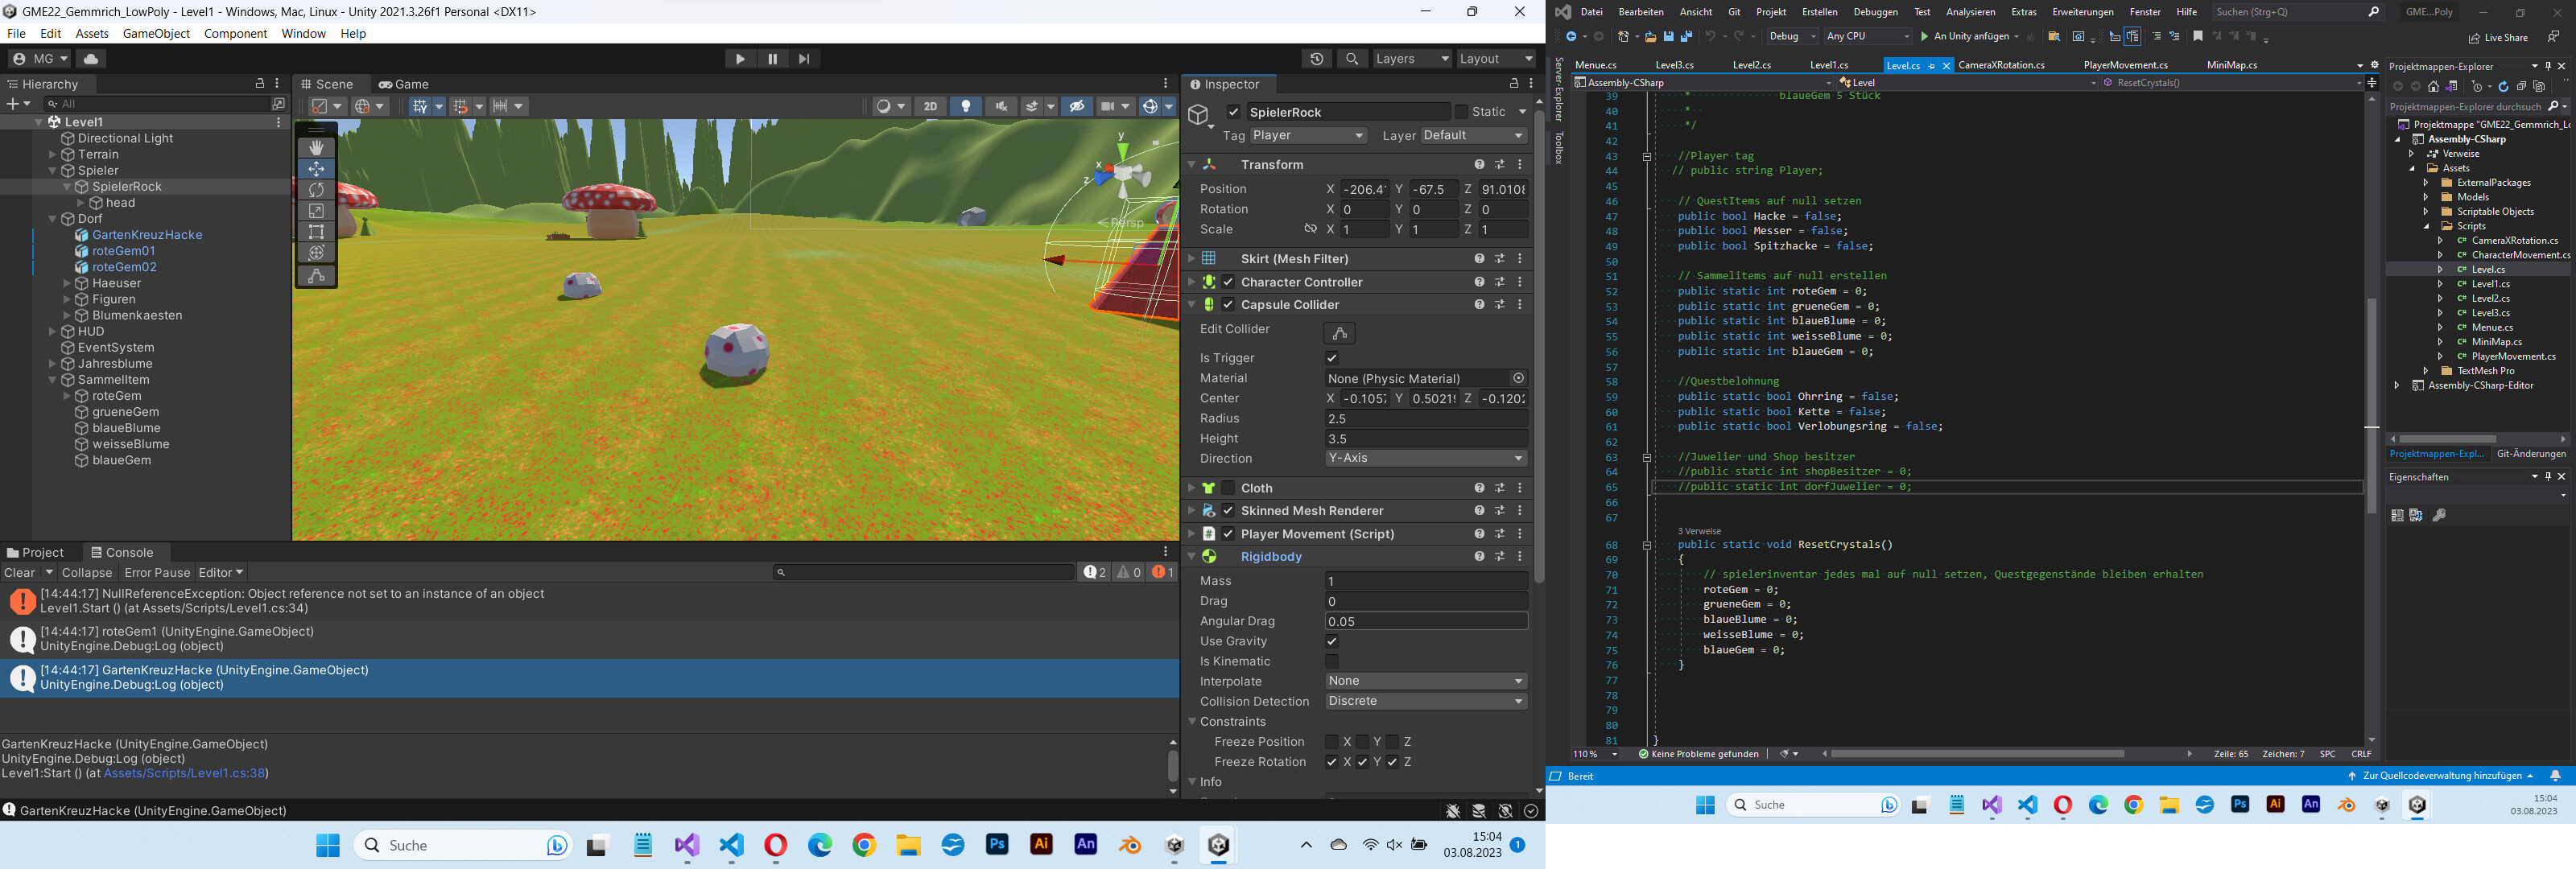Viewport: 2576px width, 869px height.
Task: Click the Step frame button
Action: tap(804, 59)
